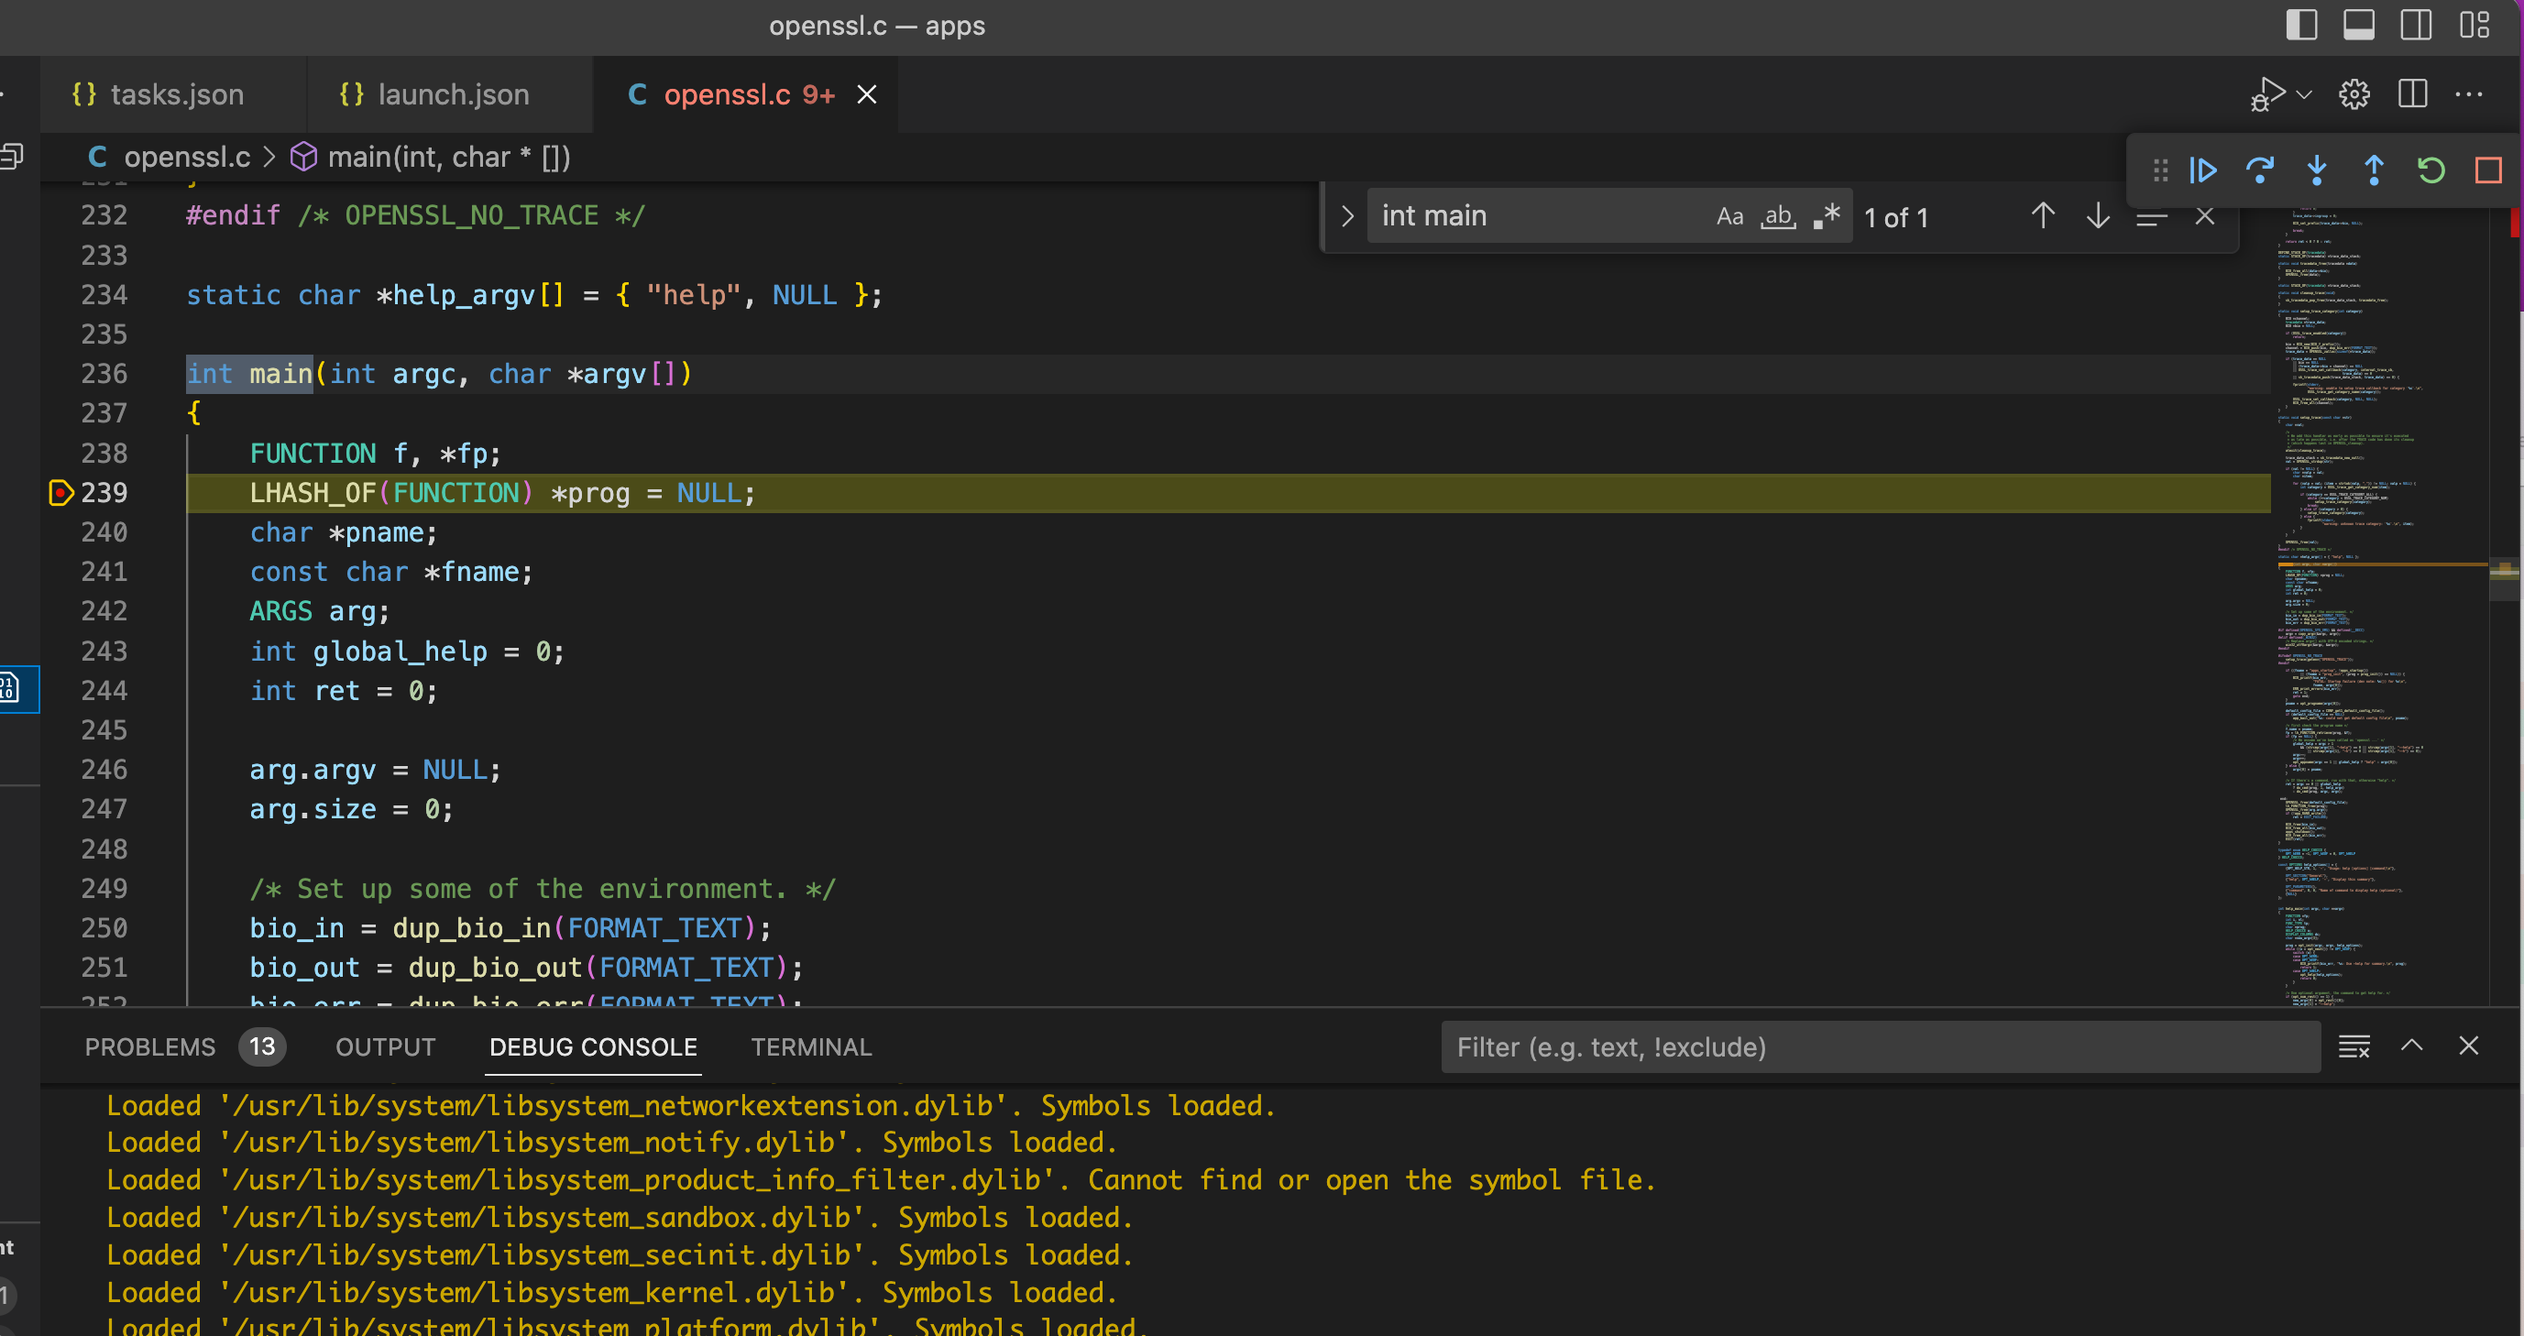This screenshot has height=1336, width=2524.
Task: Toggle regular expression search in find
Action: [1826, 216]
